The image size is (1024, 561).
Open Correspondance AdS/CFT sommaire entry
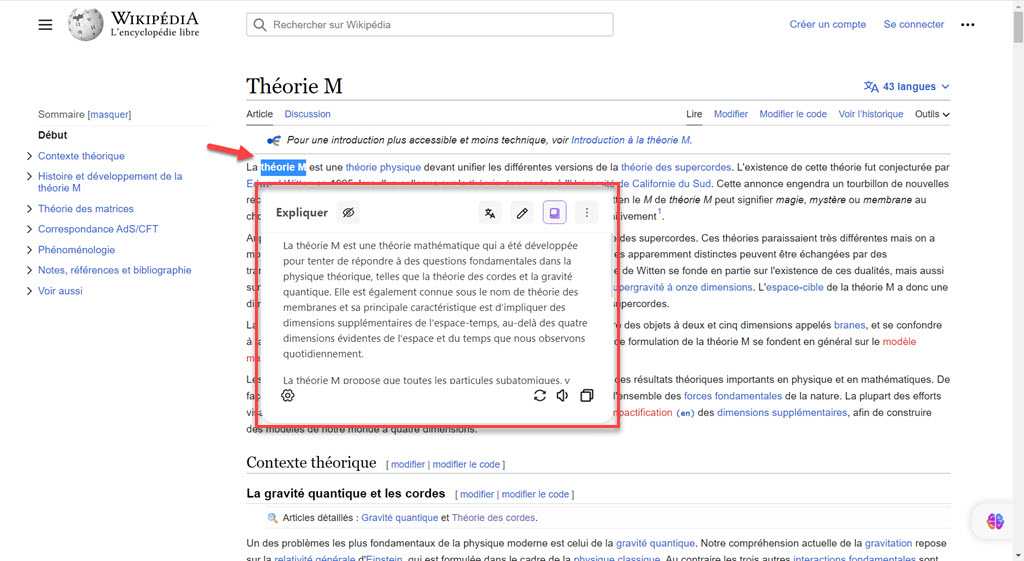(x=98, y=229)
